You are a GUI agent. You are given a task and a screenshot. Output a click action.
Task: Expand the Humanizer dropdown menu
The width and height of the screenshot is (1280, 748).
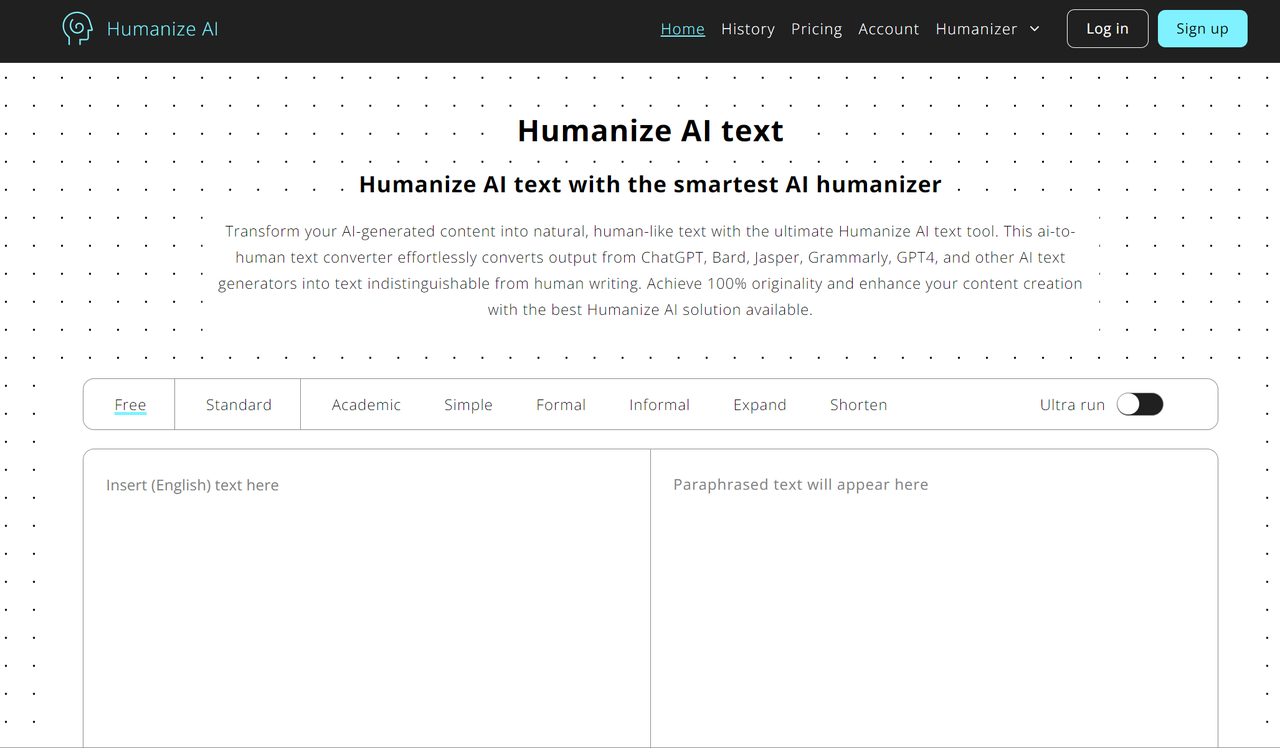coord(987,29)
